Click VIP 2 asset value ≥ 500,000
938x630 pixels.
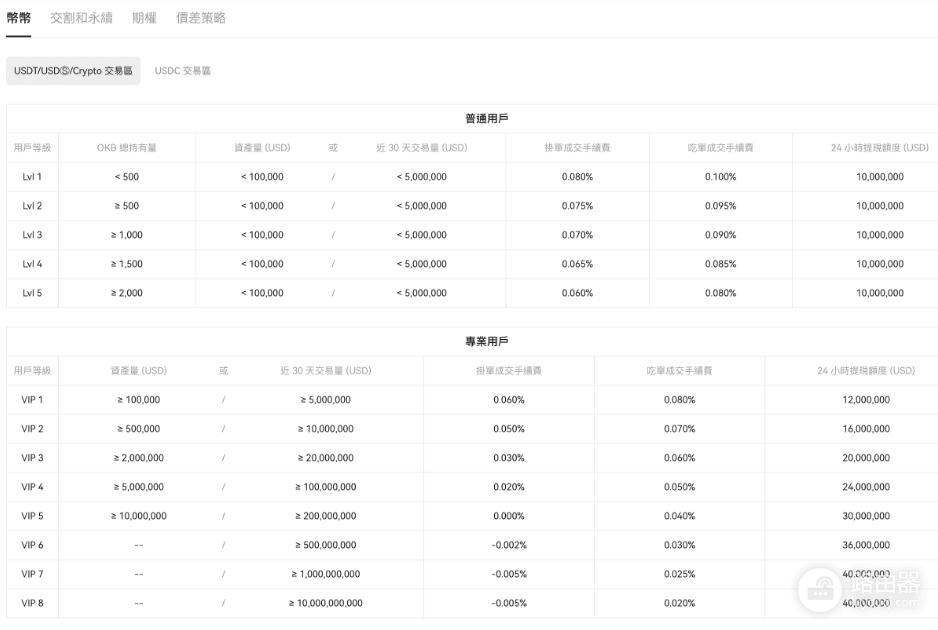139,428
